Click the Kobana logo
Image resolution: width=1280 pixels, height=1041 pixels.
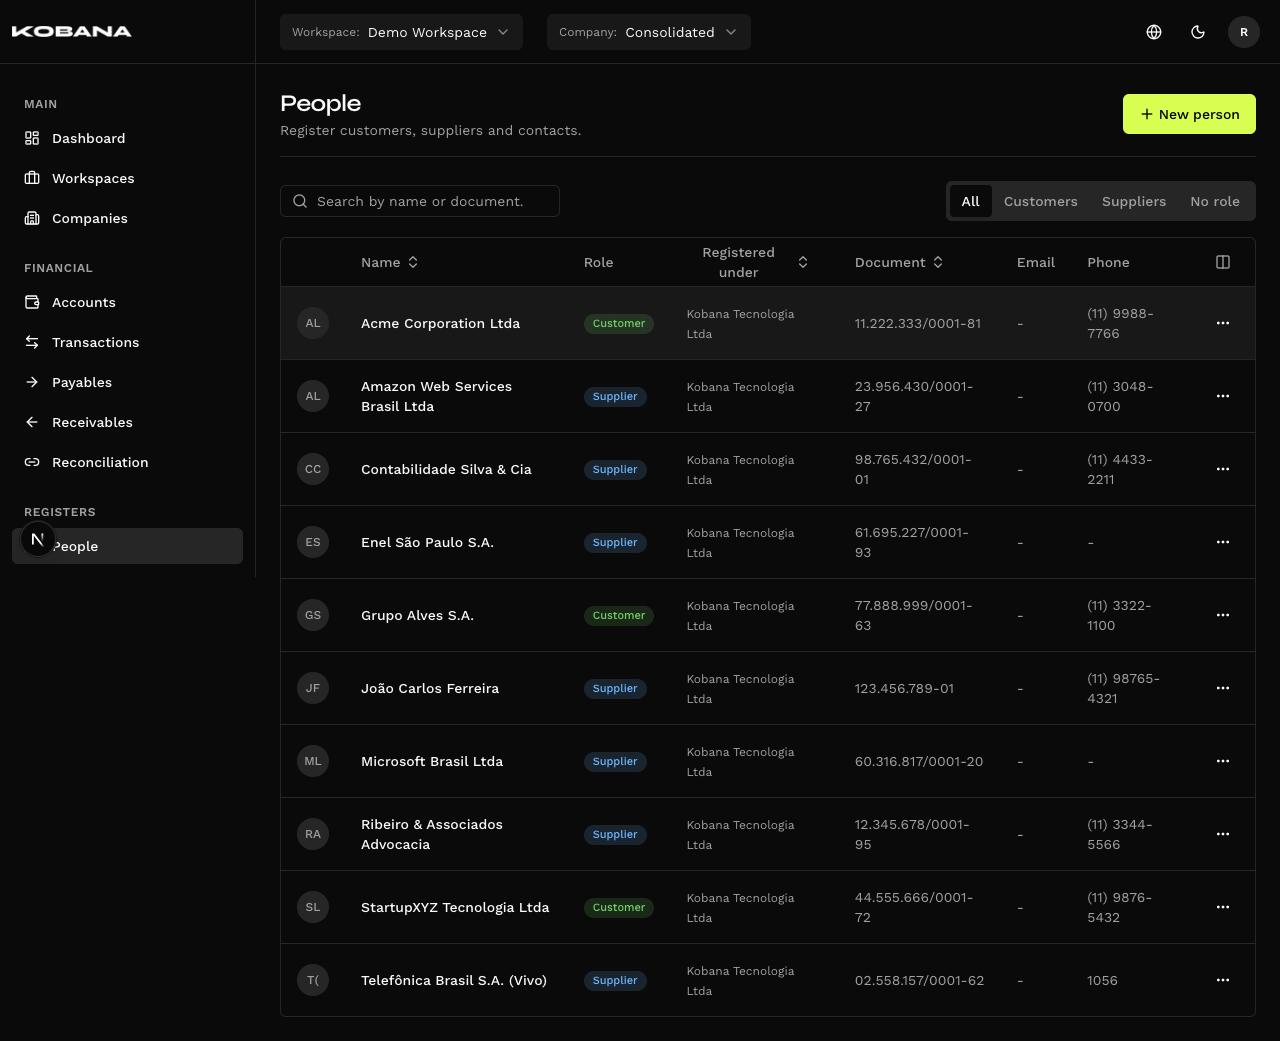[x=71, y=31]
